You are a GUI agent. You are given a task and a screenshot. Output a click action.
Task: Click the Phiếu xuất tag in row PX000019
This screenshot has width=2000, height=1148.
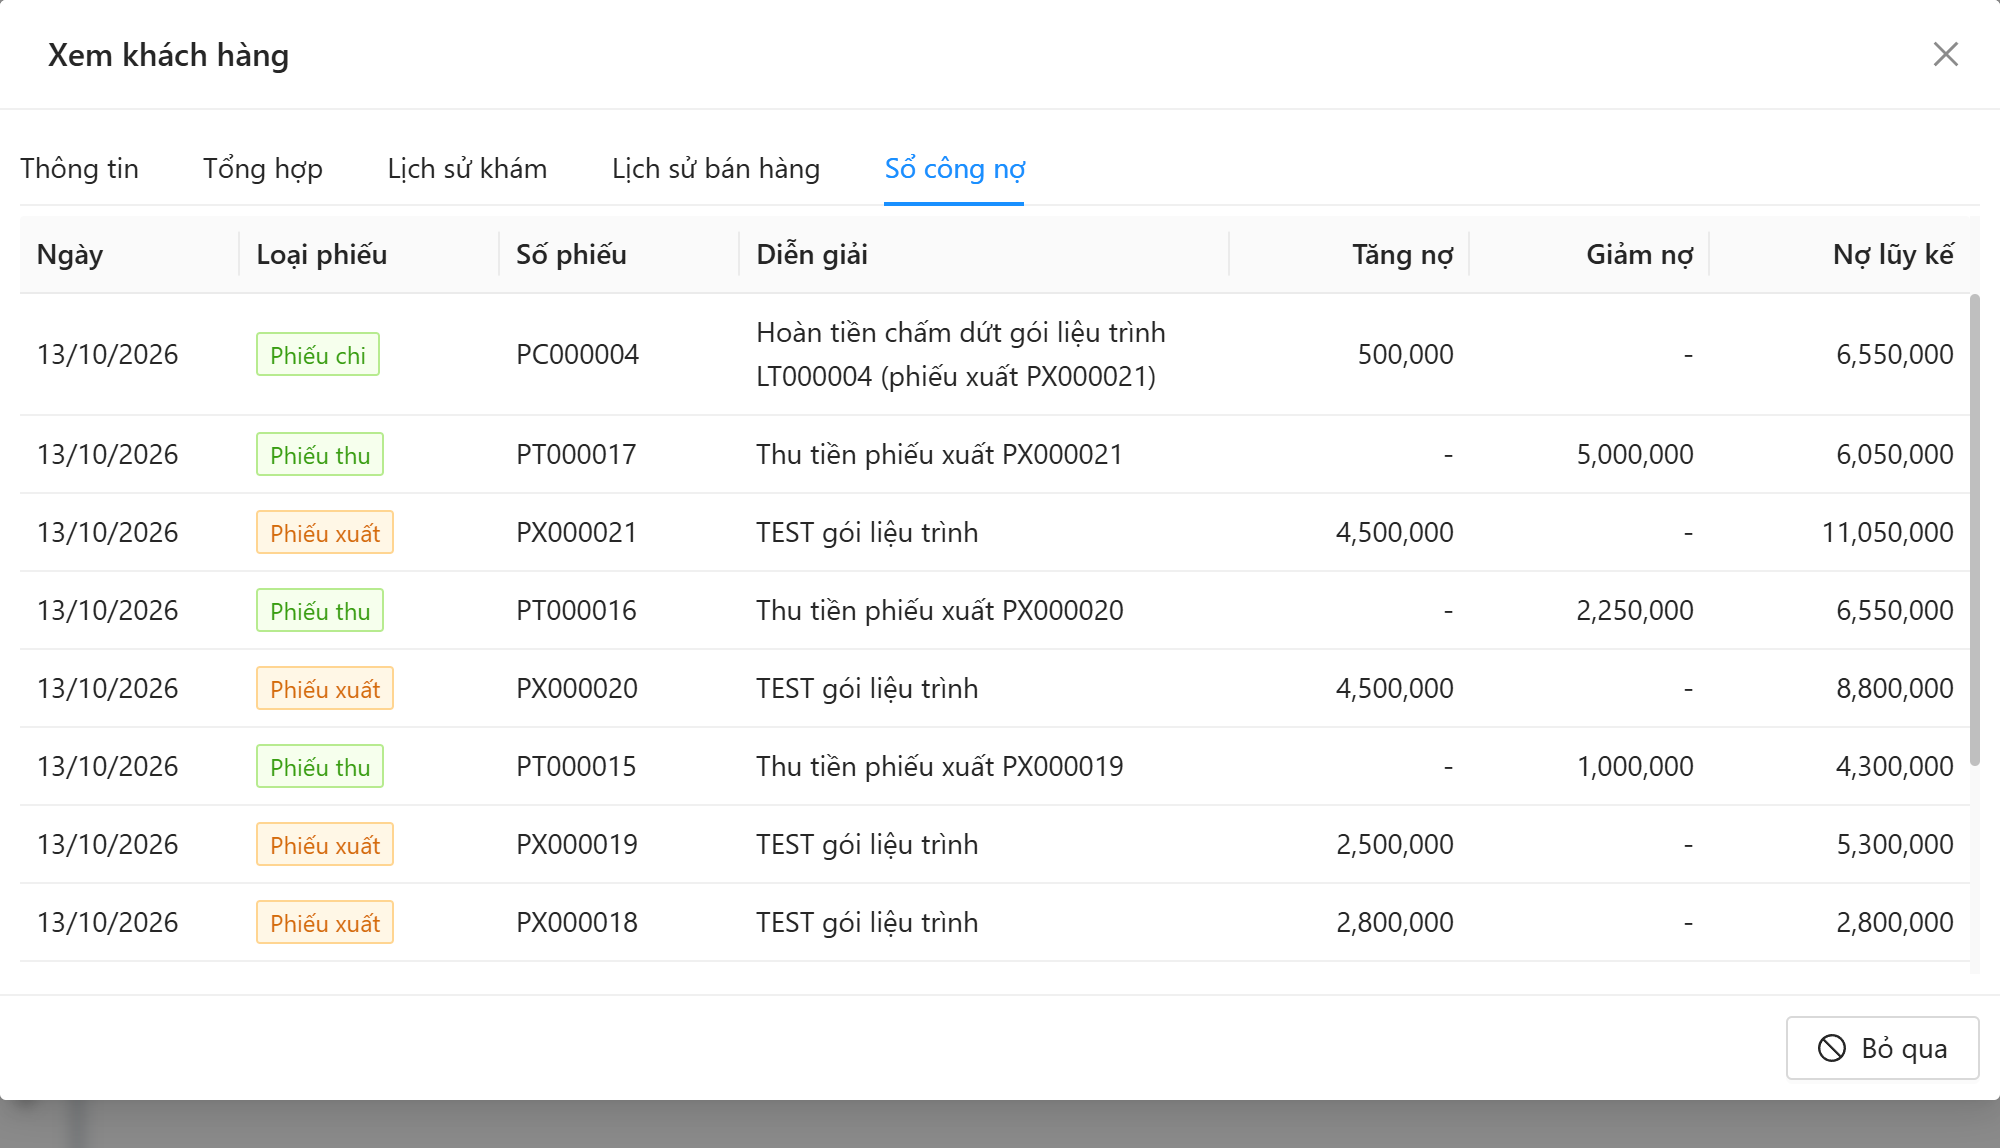pyautogui.click(x=325, y=845)
